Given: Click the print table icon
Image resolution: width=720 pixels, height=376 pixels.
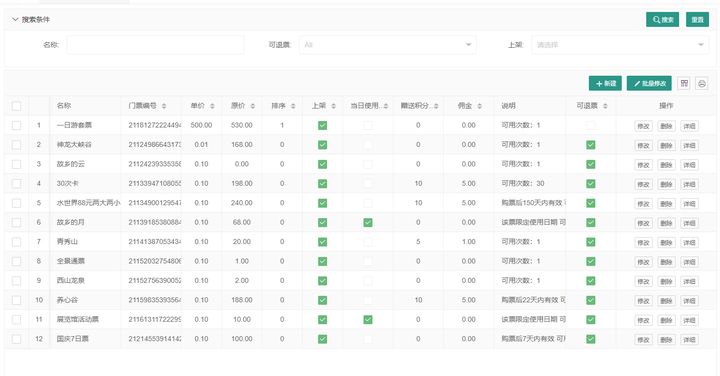Looking at the screenshot, I should point(702,83).
